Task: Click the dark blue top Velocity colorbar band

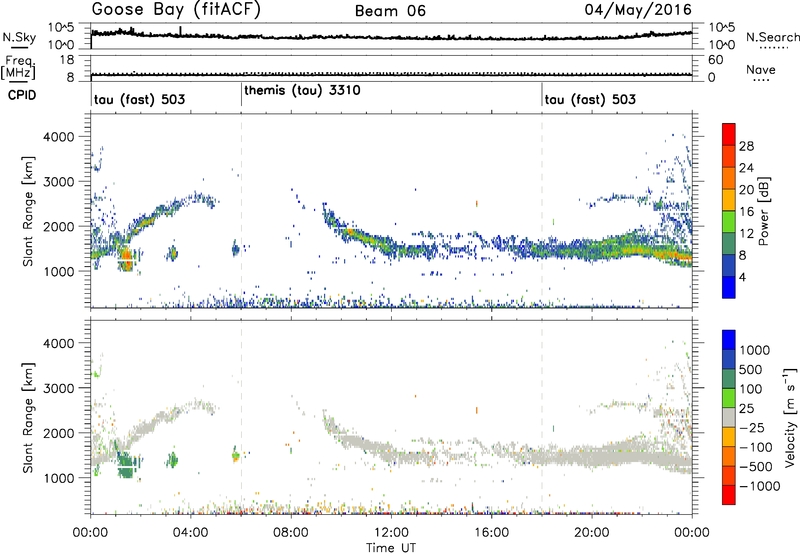Action: point(729,340)
